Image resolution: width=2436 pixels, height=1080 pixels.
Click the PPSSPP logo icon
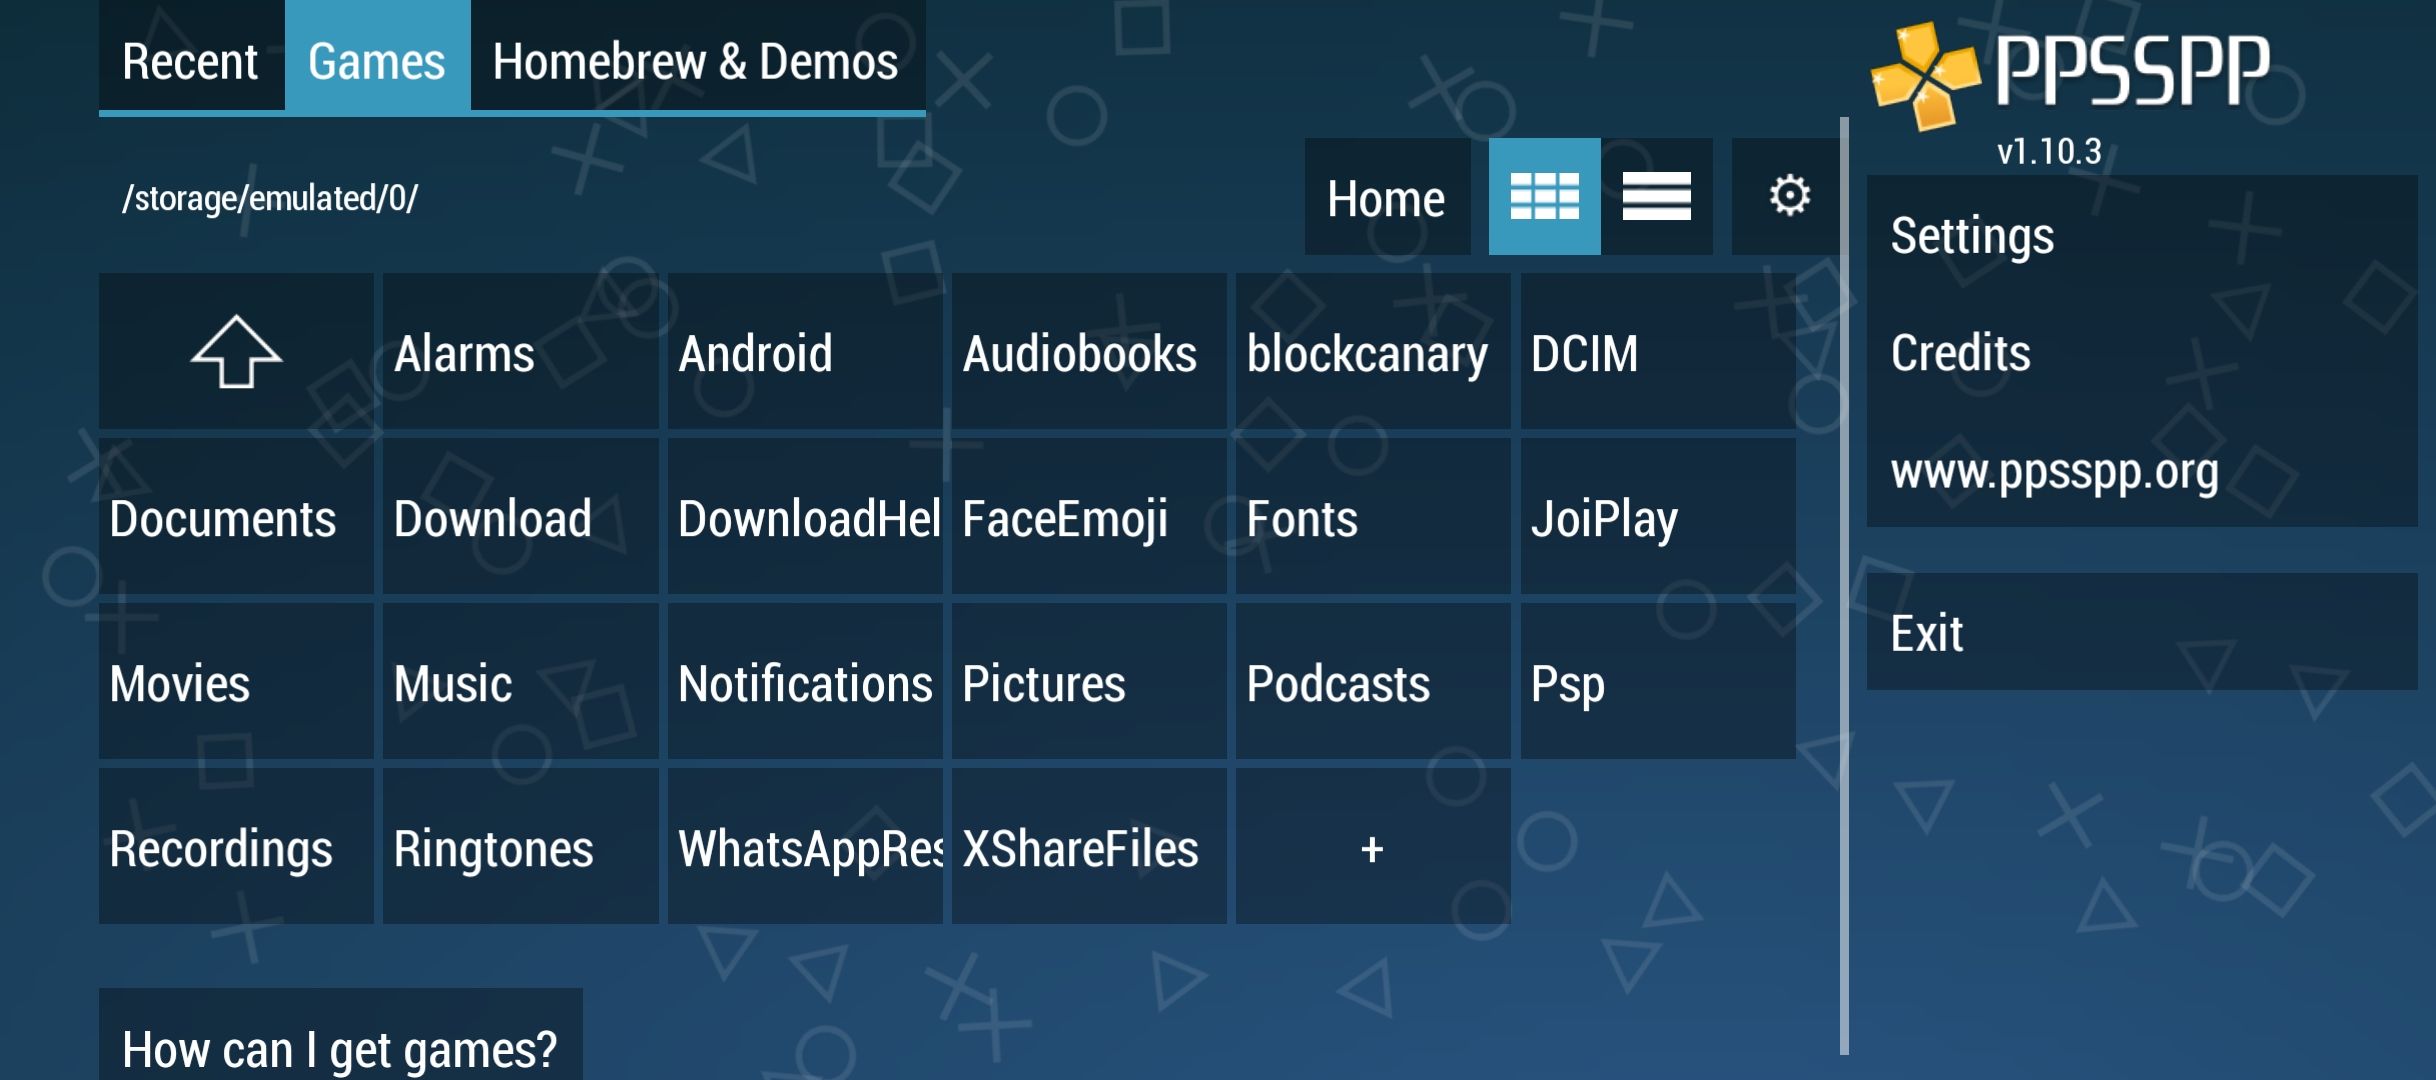pos(1924,76)
